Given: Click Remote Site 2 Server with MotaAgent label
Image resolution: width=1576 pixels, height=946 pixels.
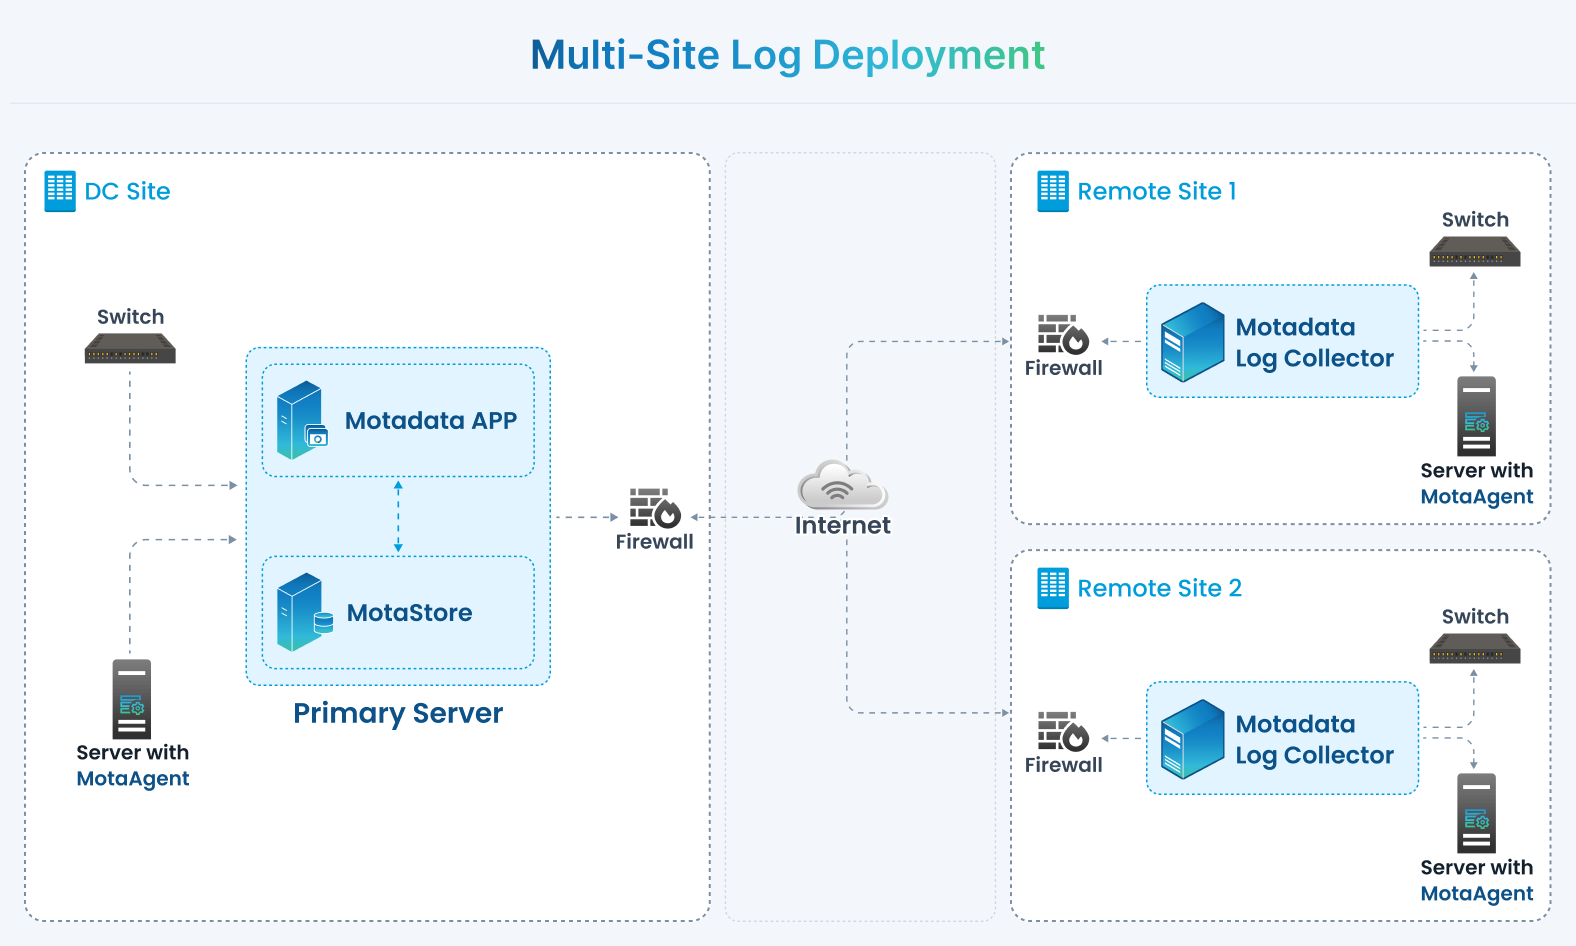Looking at the screenshot, I should [x=1477, y=881].
